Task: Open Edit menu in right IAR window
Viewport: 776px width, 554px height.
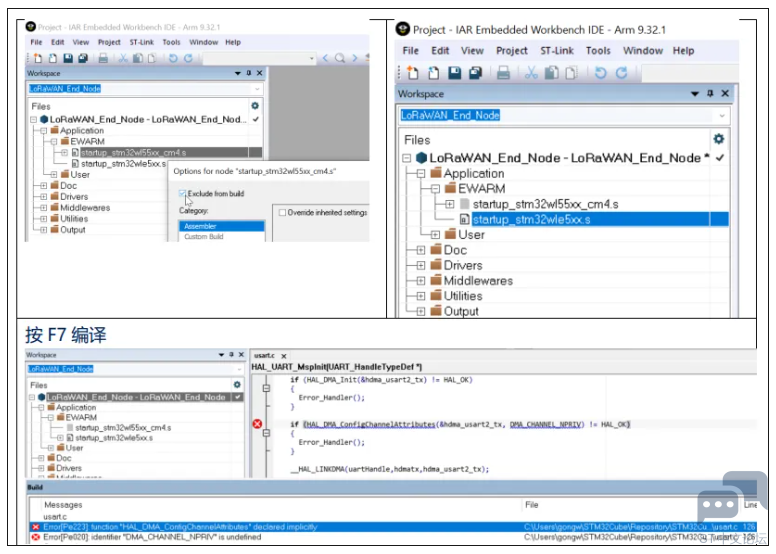Action: (x=440, y=50)
